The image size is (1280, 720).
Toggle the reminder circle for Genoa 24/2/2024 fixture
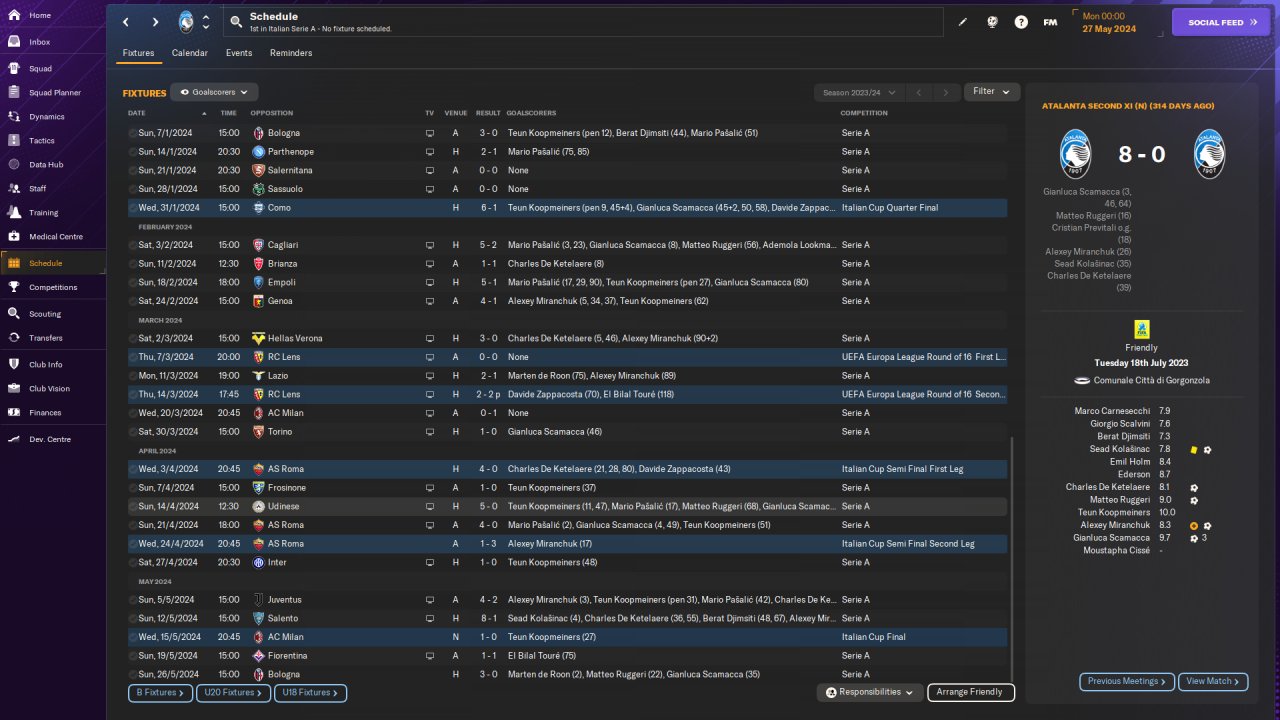133,301
